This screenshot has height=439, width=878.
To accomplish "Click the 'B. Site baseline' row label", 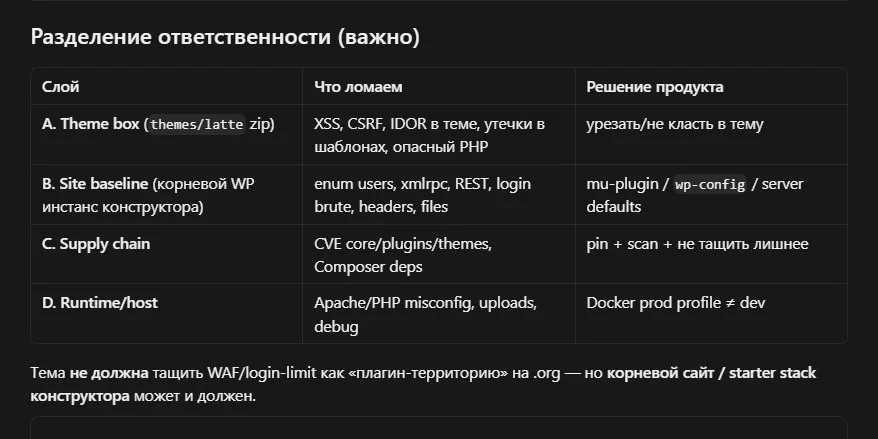I will pos(95,184).
